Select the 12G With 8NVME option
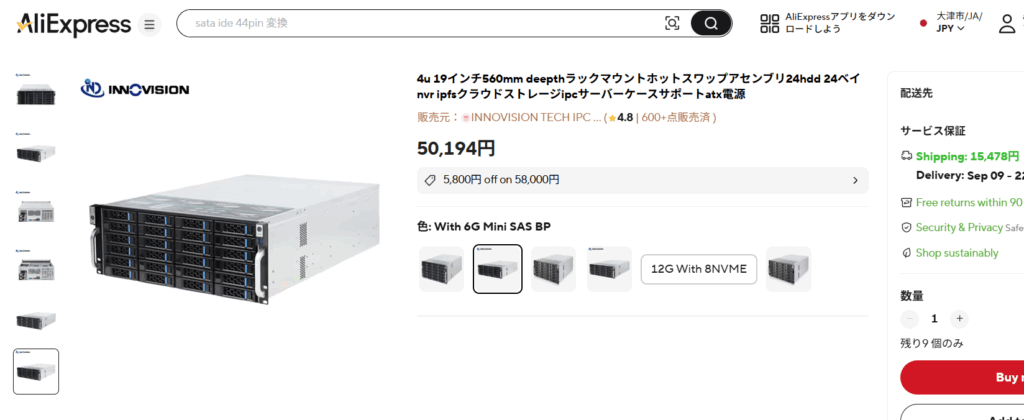 699,269
